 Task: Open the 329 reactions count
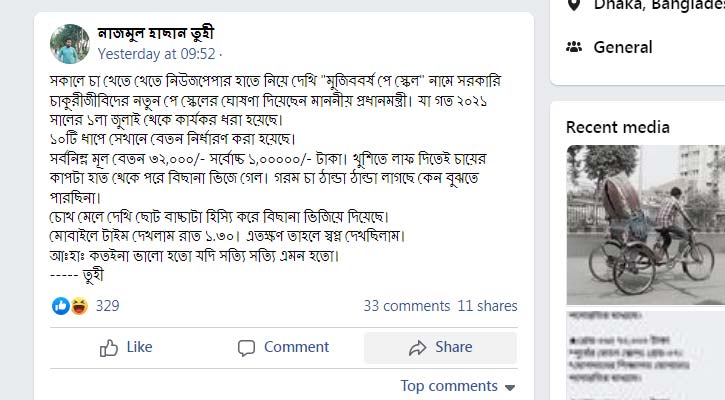pos(107,306)
